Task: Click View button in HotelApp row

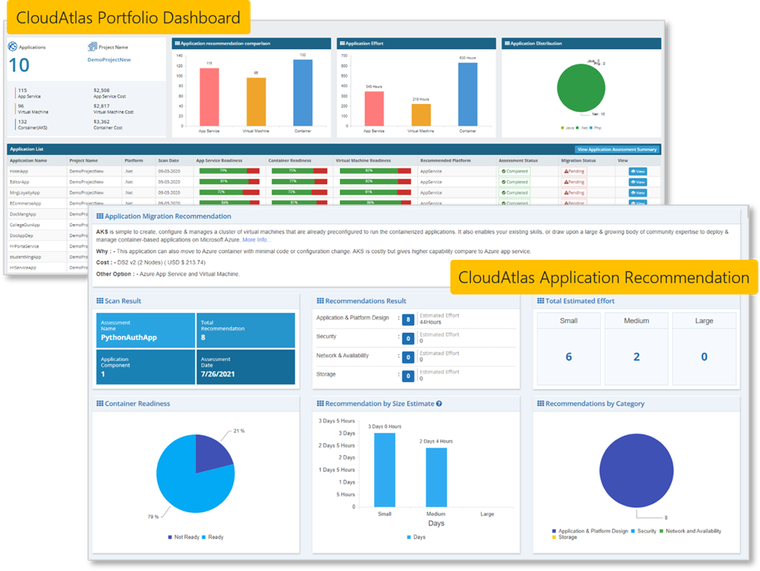Action: (637, 171)
